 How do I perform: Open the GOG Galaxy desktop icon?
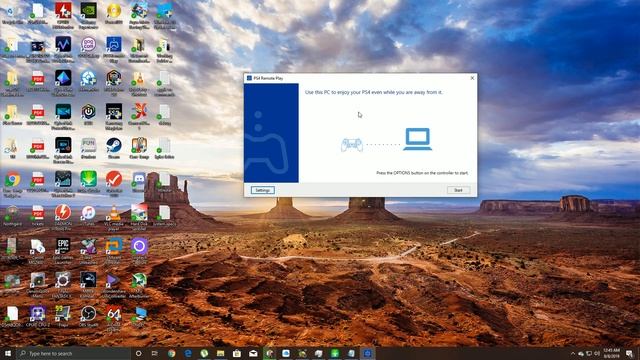88,47
